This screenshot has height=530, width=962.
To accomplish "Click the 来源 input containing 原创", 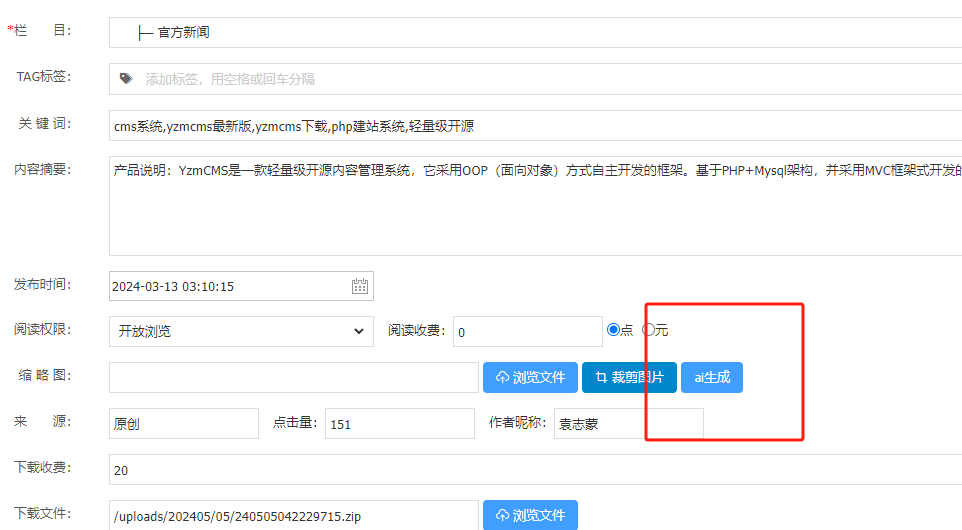I will pyautogui.click(x=183, y=423).
